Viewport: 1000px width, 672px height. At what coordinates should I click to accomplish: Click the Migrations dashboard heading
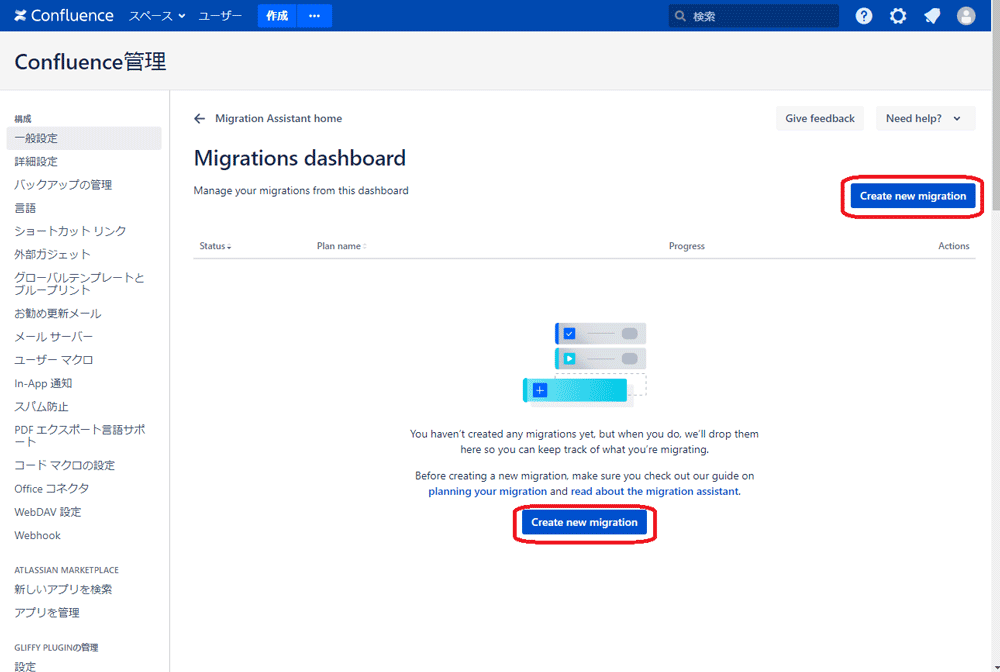(300, 158)
